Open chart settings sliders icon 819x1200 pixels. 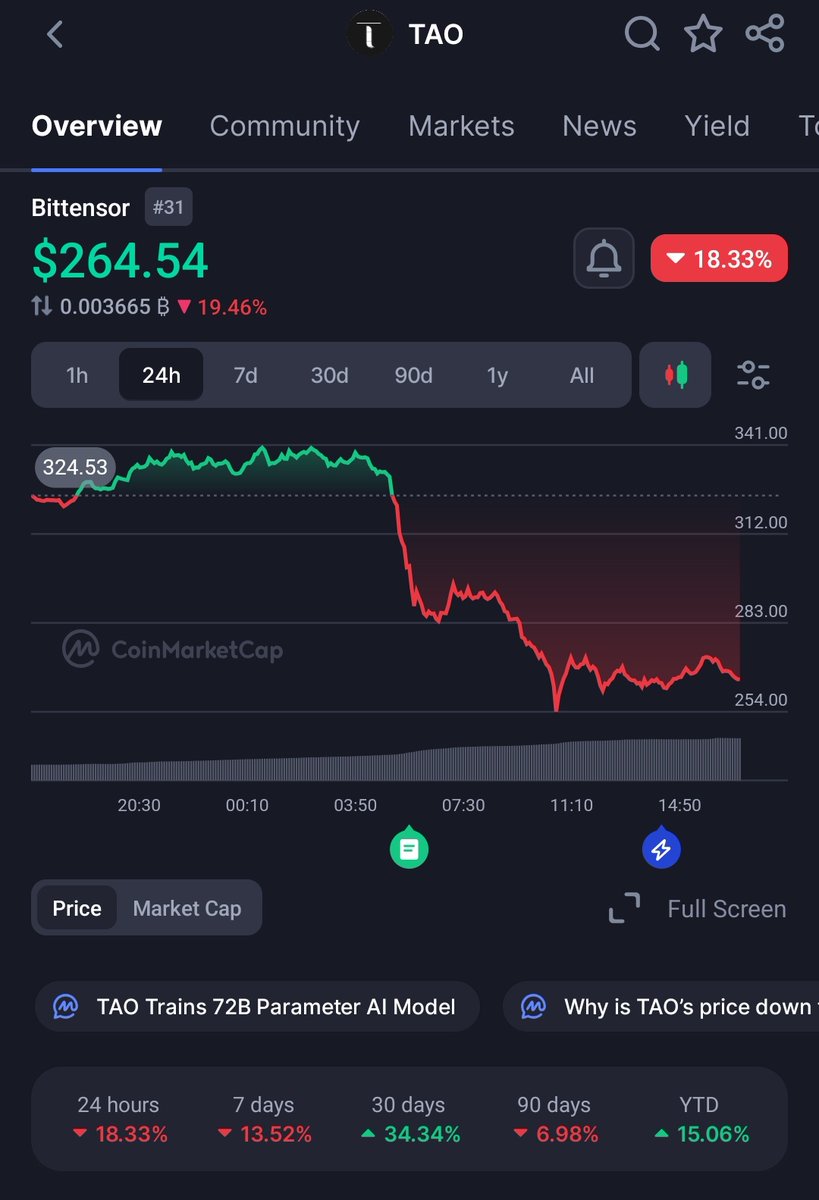(752, 375)
